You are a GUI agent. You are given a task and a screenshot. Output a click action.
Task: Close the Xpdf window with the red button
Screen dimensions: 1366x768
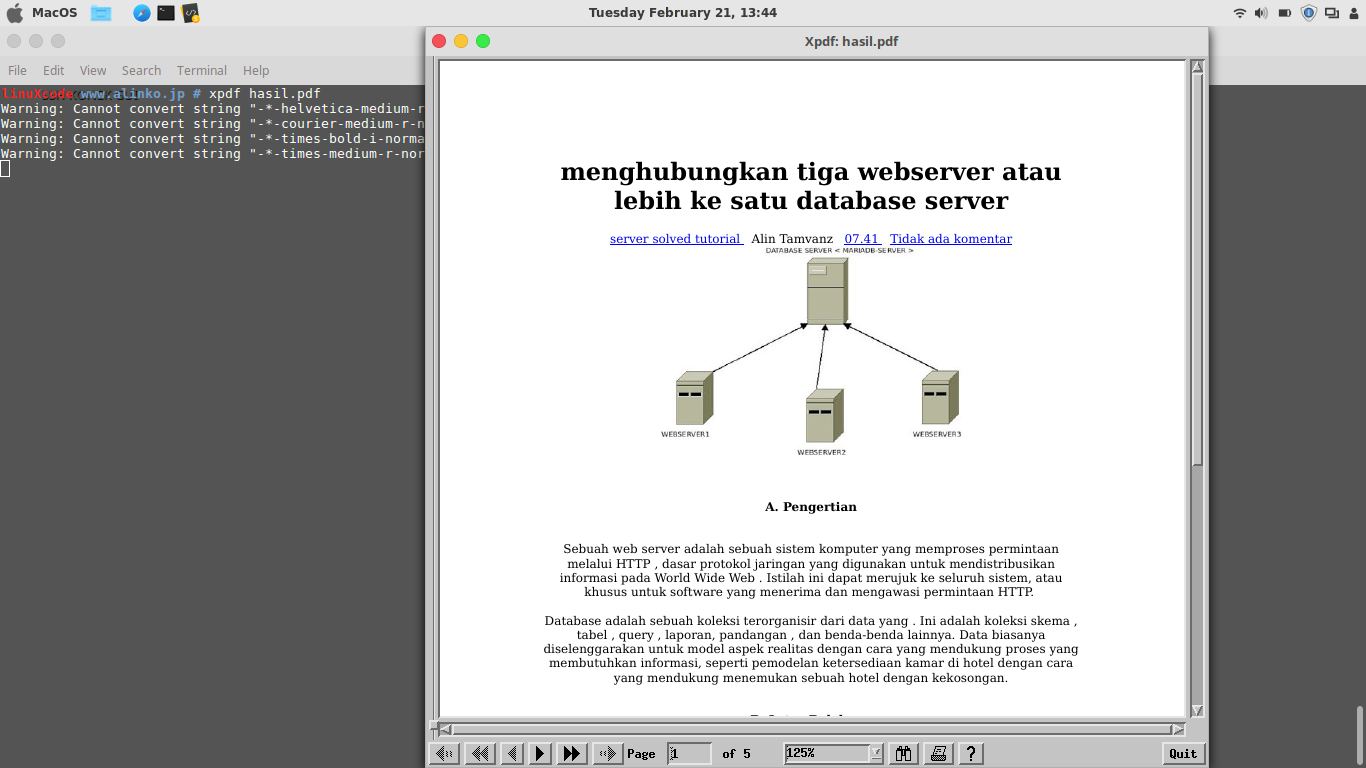tap(439, 41)
